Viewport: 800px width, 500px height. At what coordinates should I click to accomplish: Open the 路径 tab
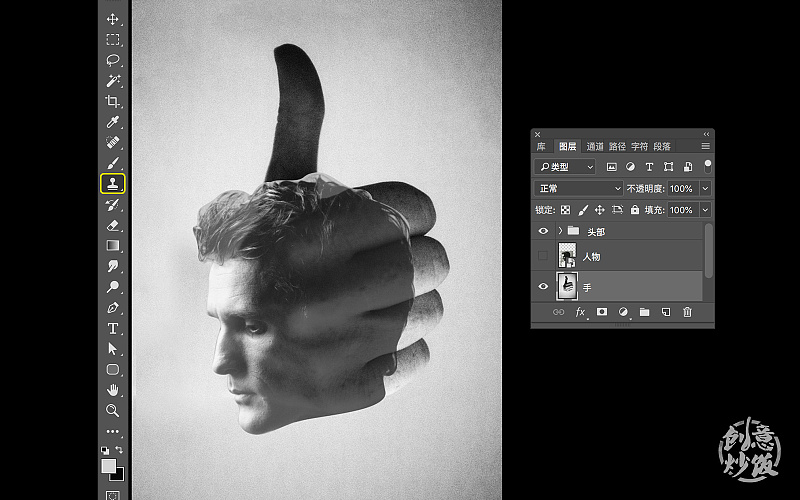[x=617, y=146]
